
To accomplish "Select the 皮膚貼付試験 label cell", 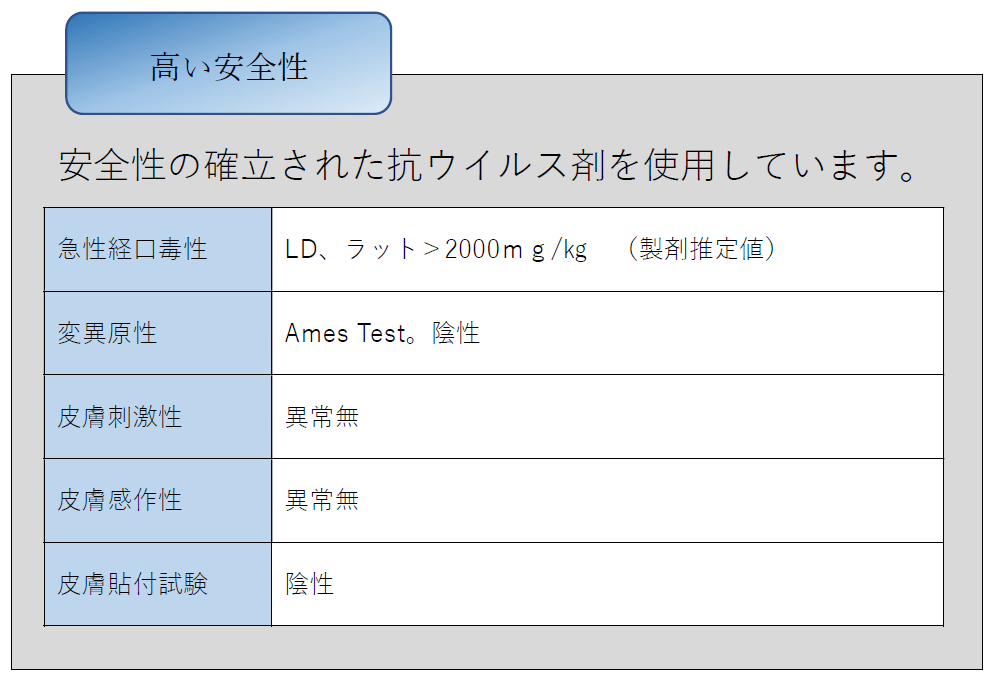I will pos(132,584).
